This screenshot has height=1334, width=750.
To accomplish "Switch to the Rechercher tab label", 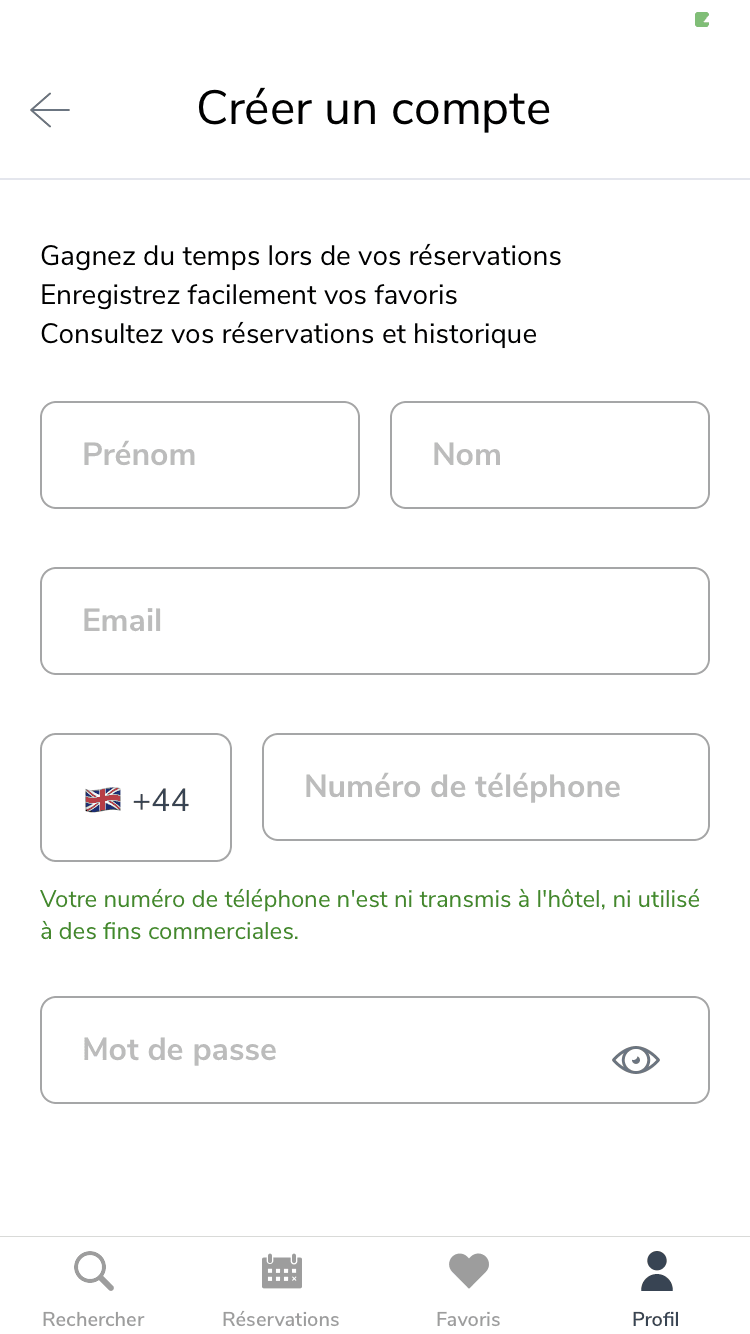I will (x=94, y=1319).
